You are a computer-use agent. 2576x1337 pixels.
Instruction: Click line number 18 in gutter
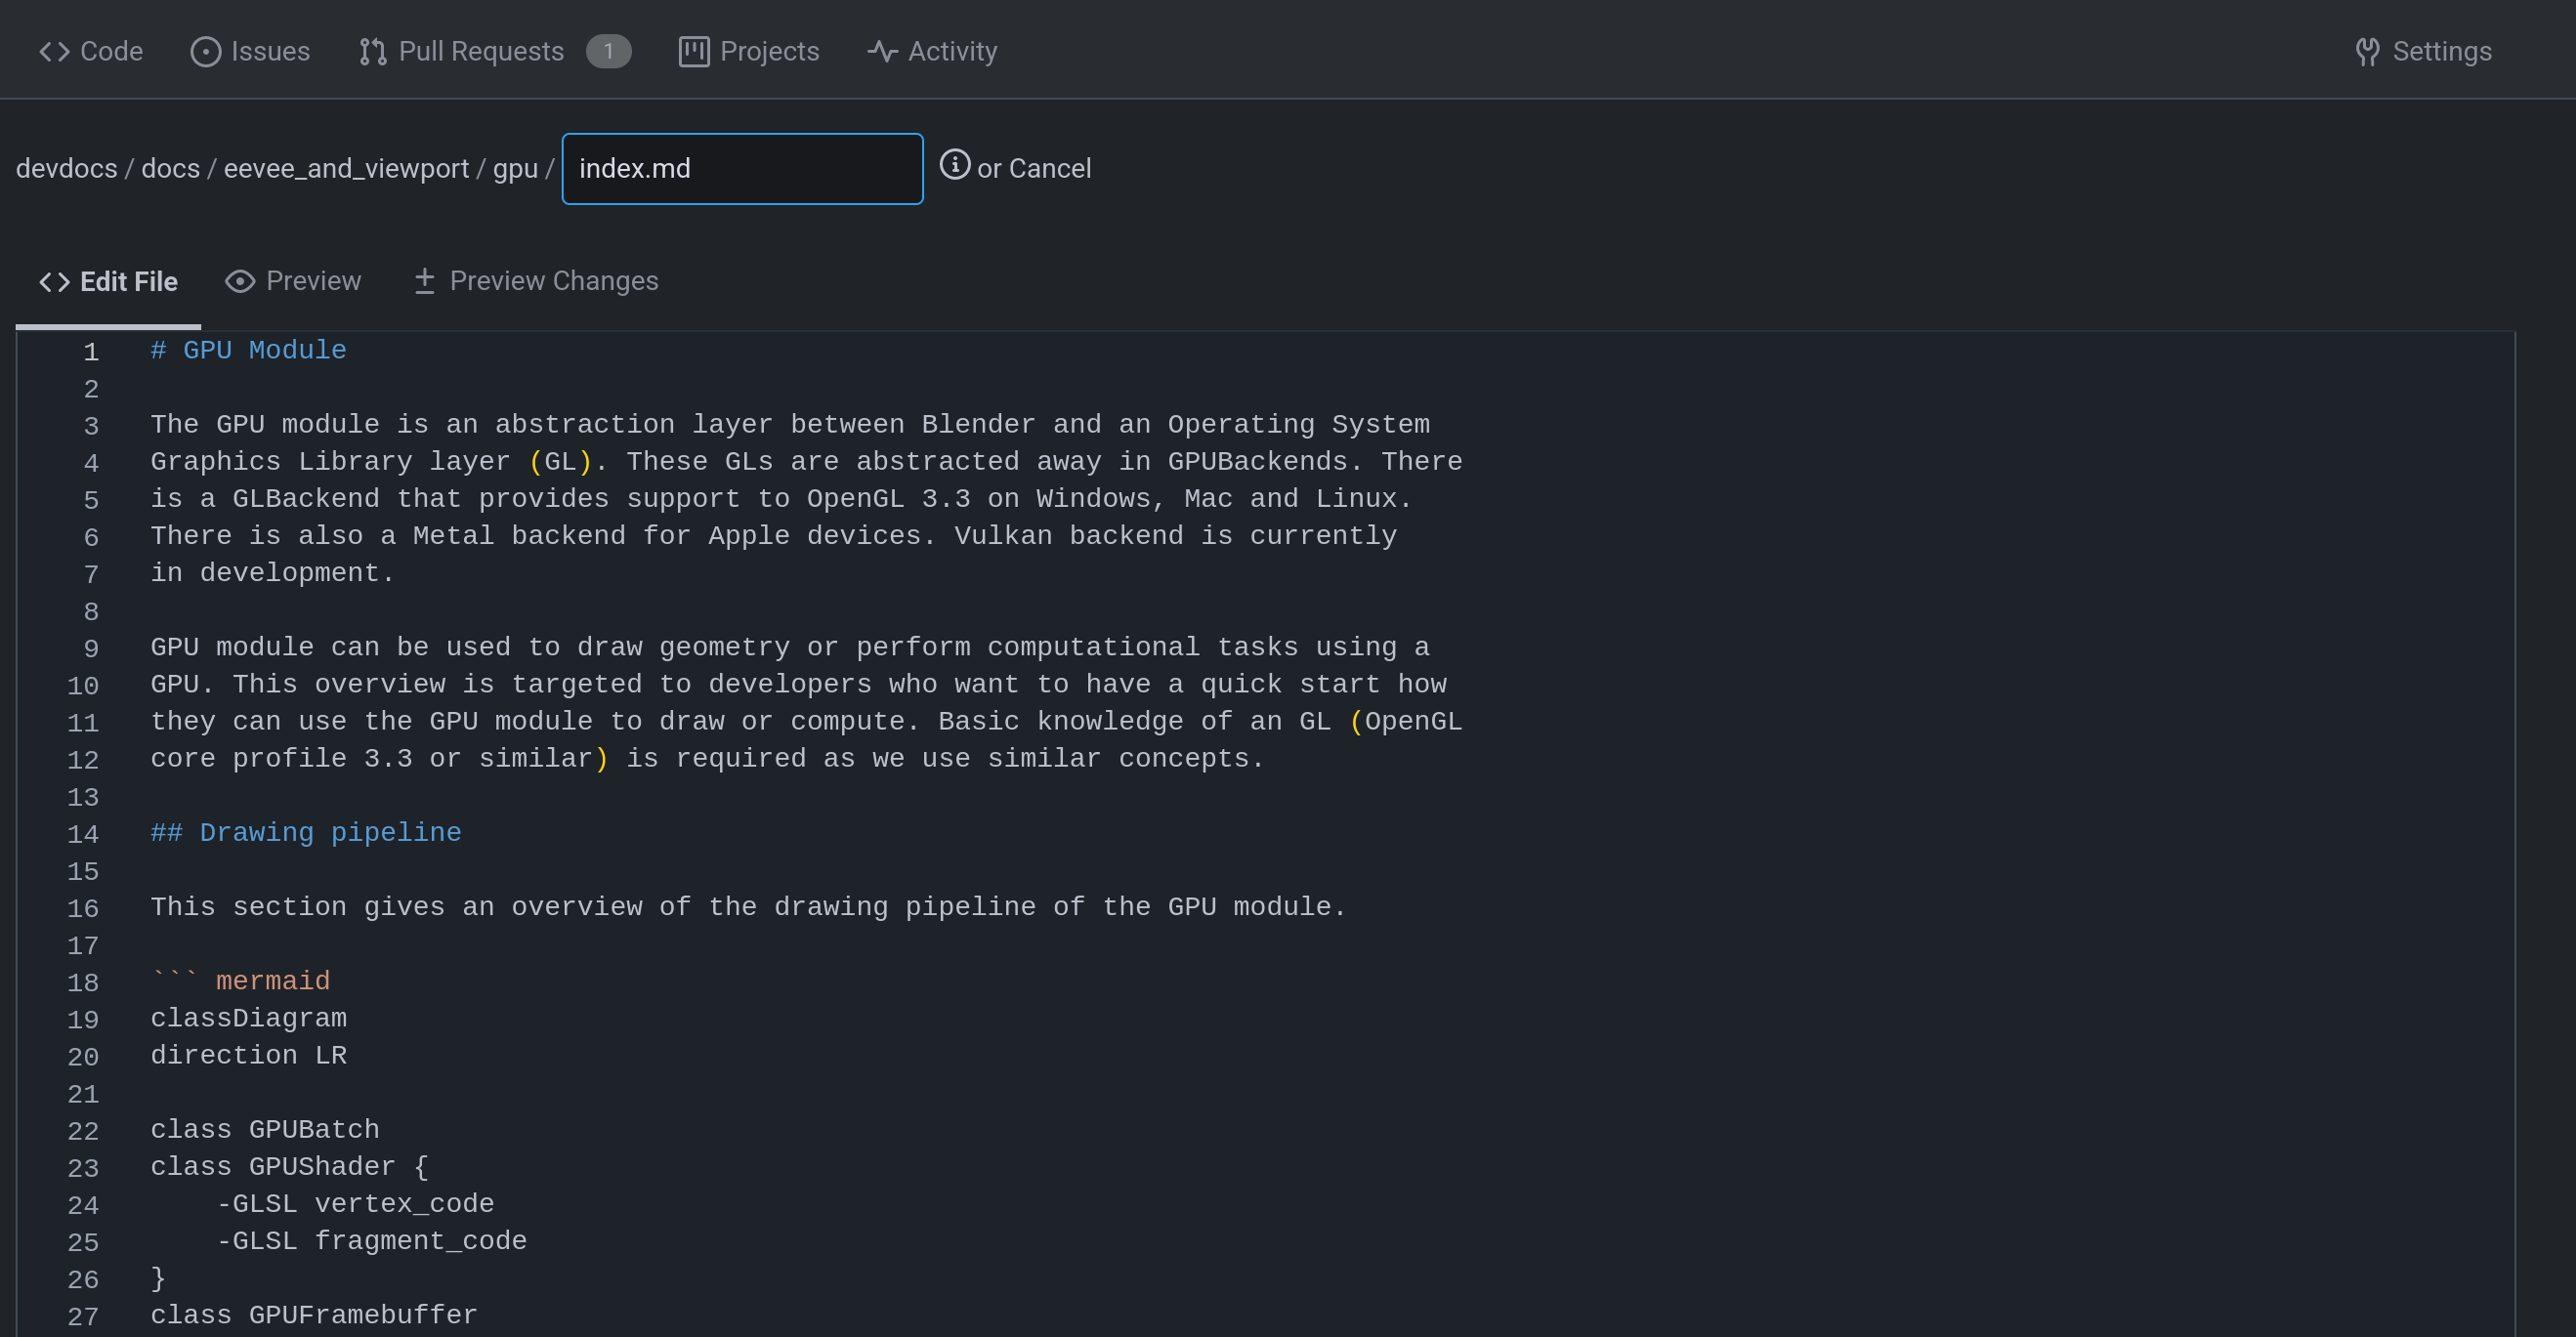[x=83, y=982]
